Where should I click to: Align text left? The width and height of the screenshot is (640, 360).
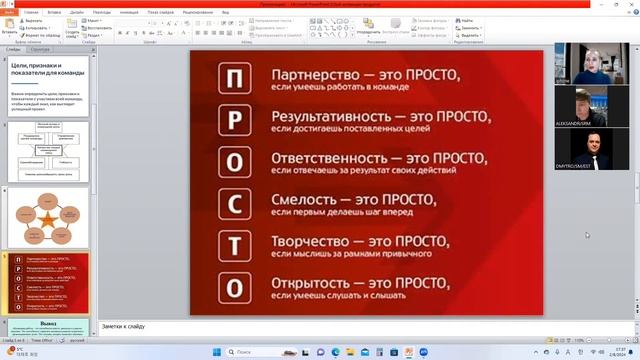198,33
